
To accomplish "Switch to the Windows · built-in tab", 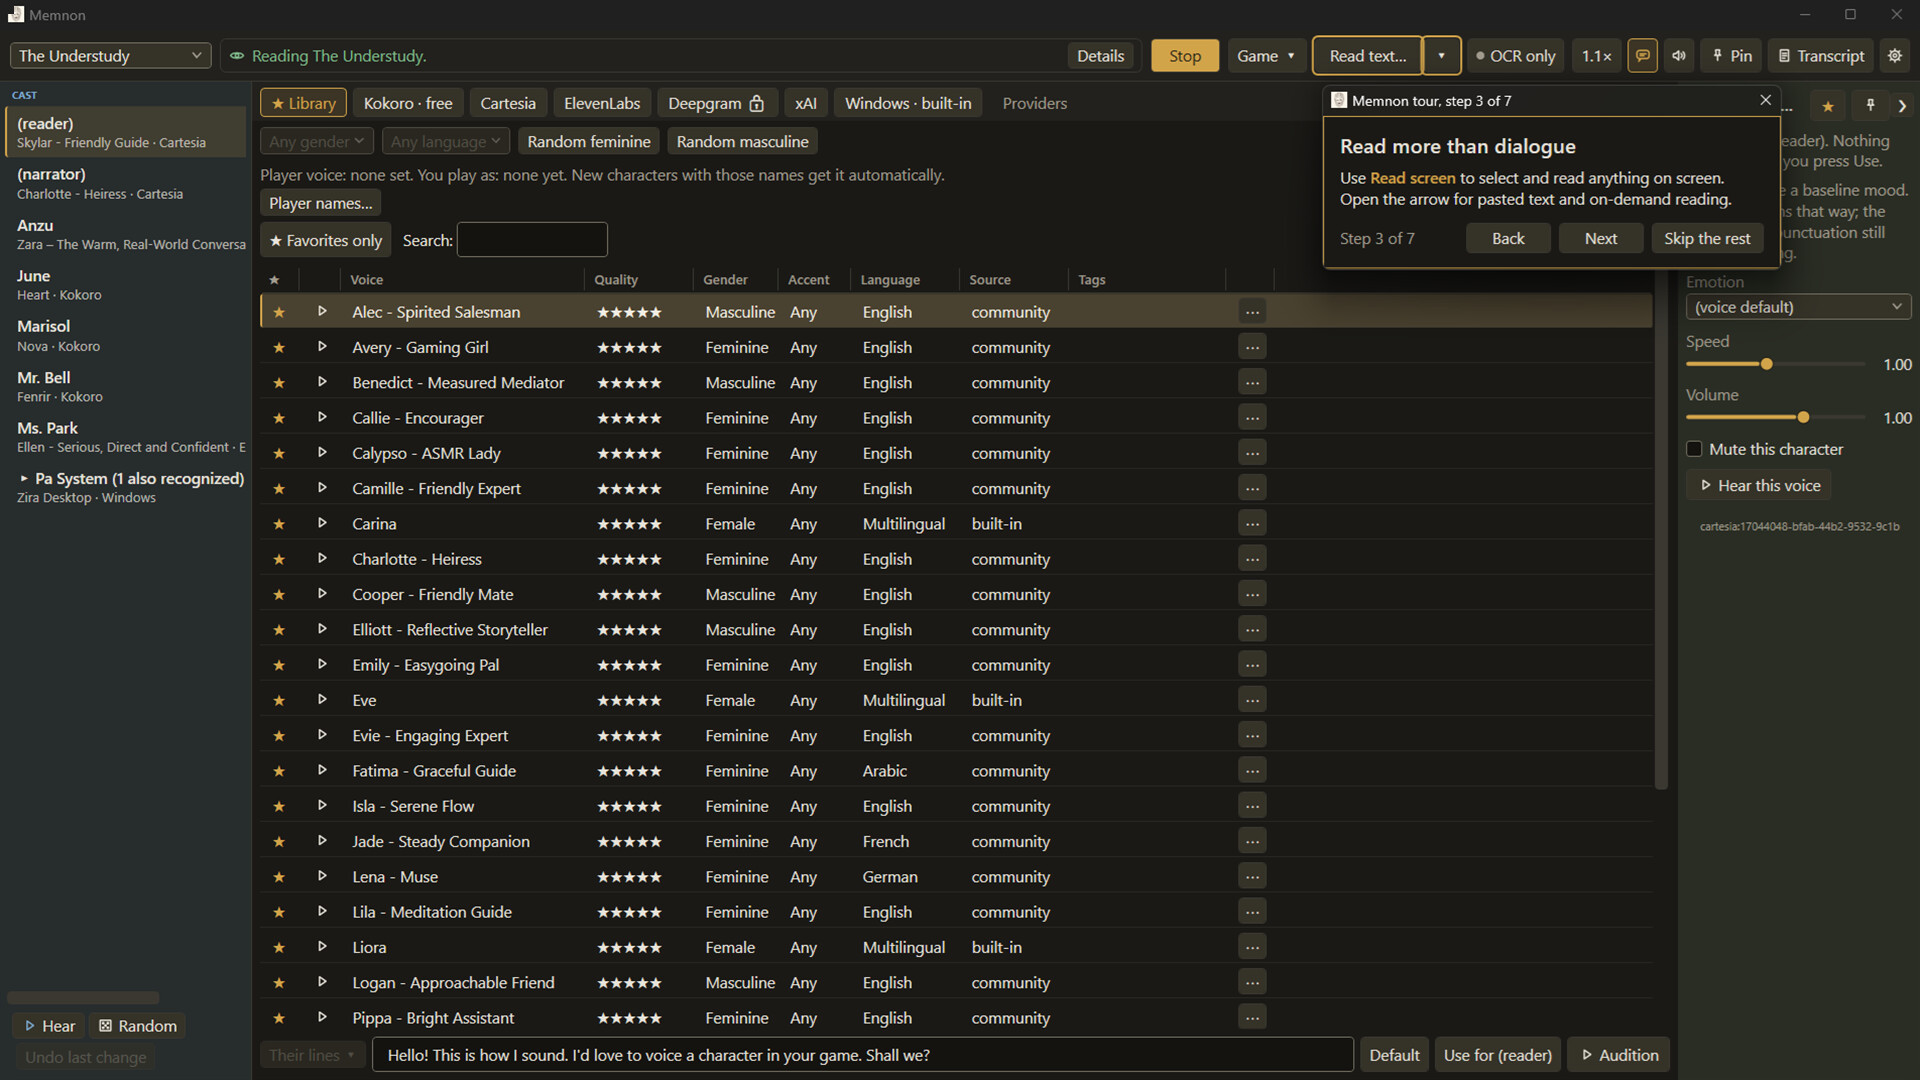I will pos(908,103).
